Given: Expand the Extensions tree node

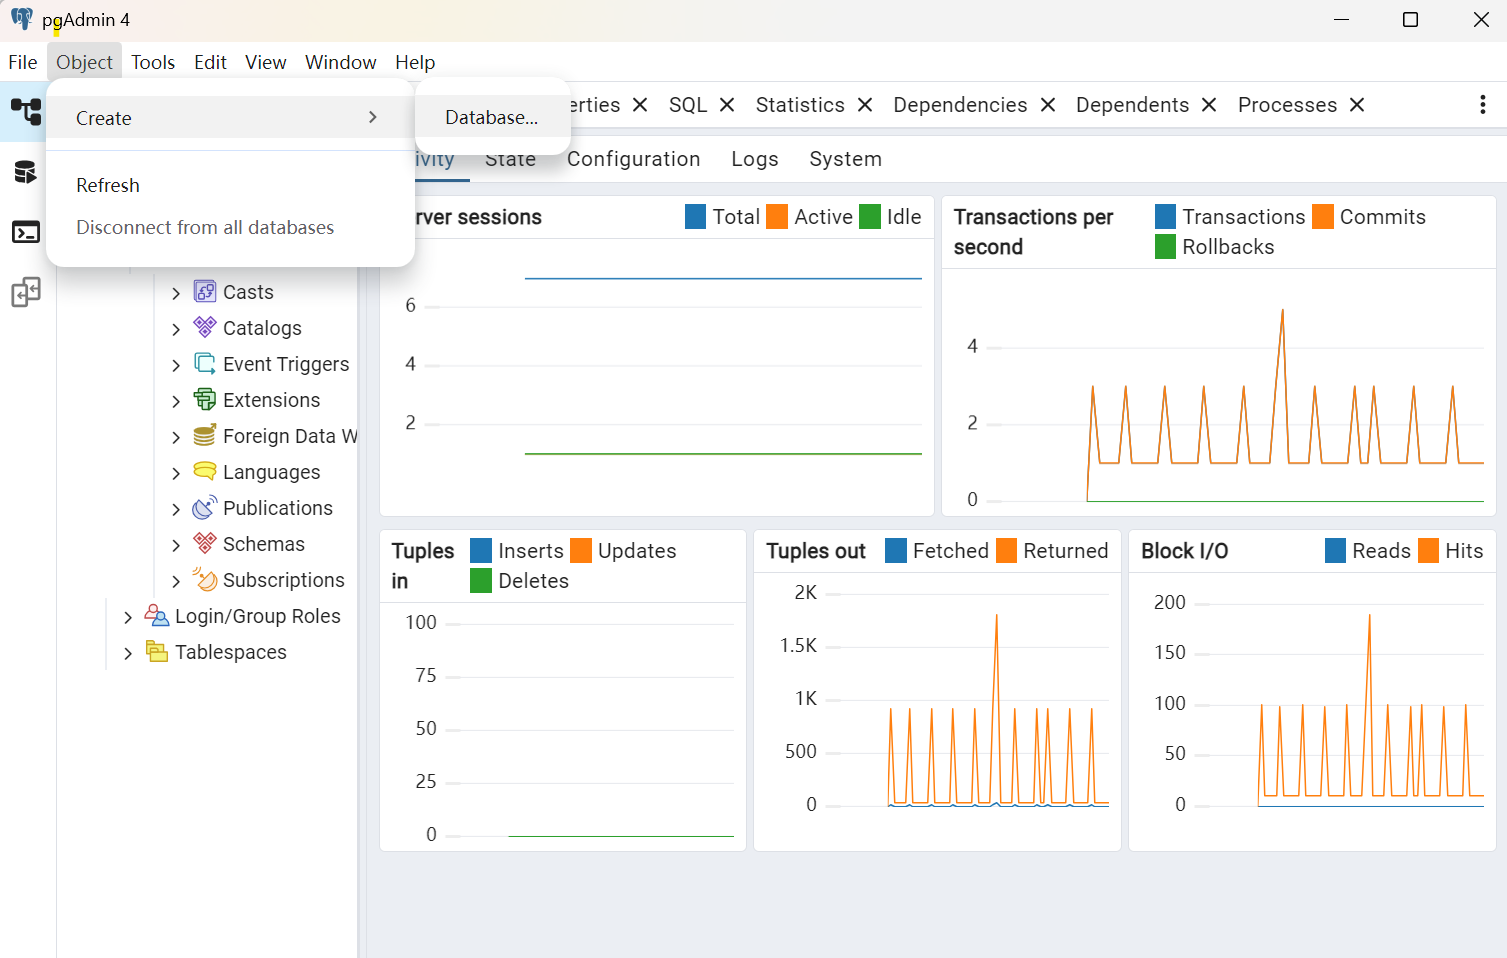Looking at the screenshot, I should 176,401.
